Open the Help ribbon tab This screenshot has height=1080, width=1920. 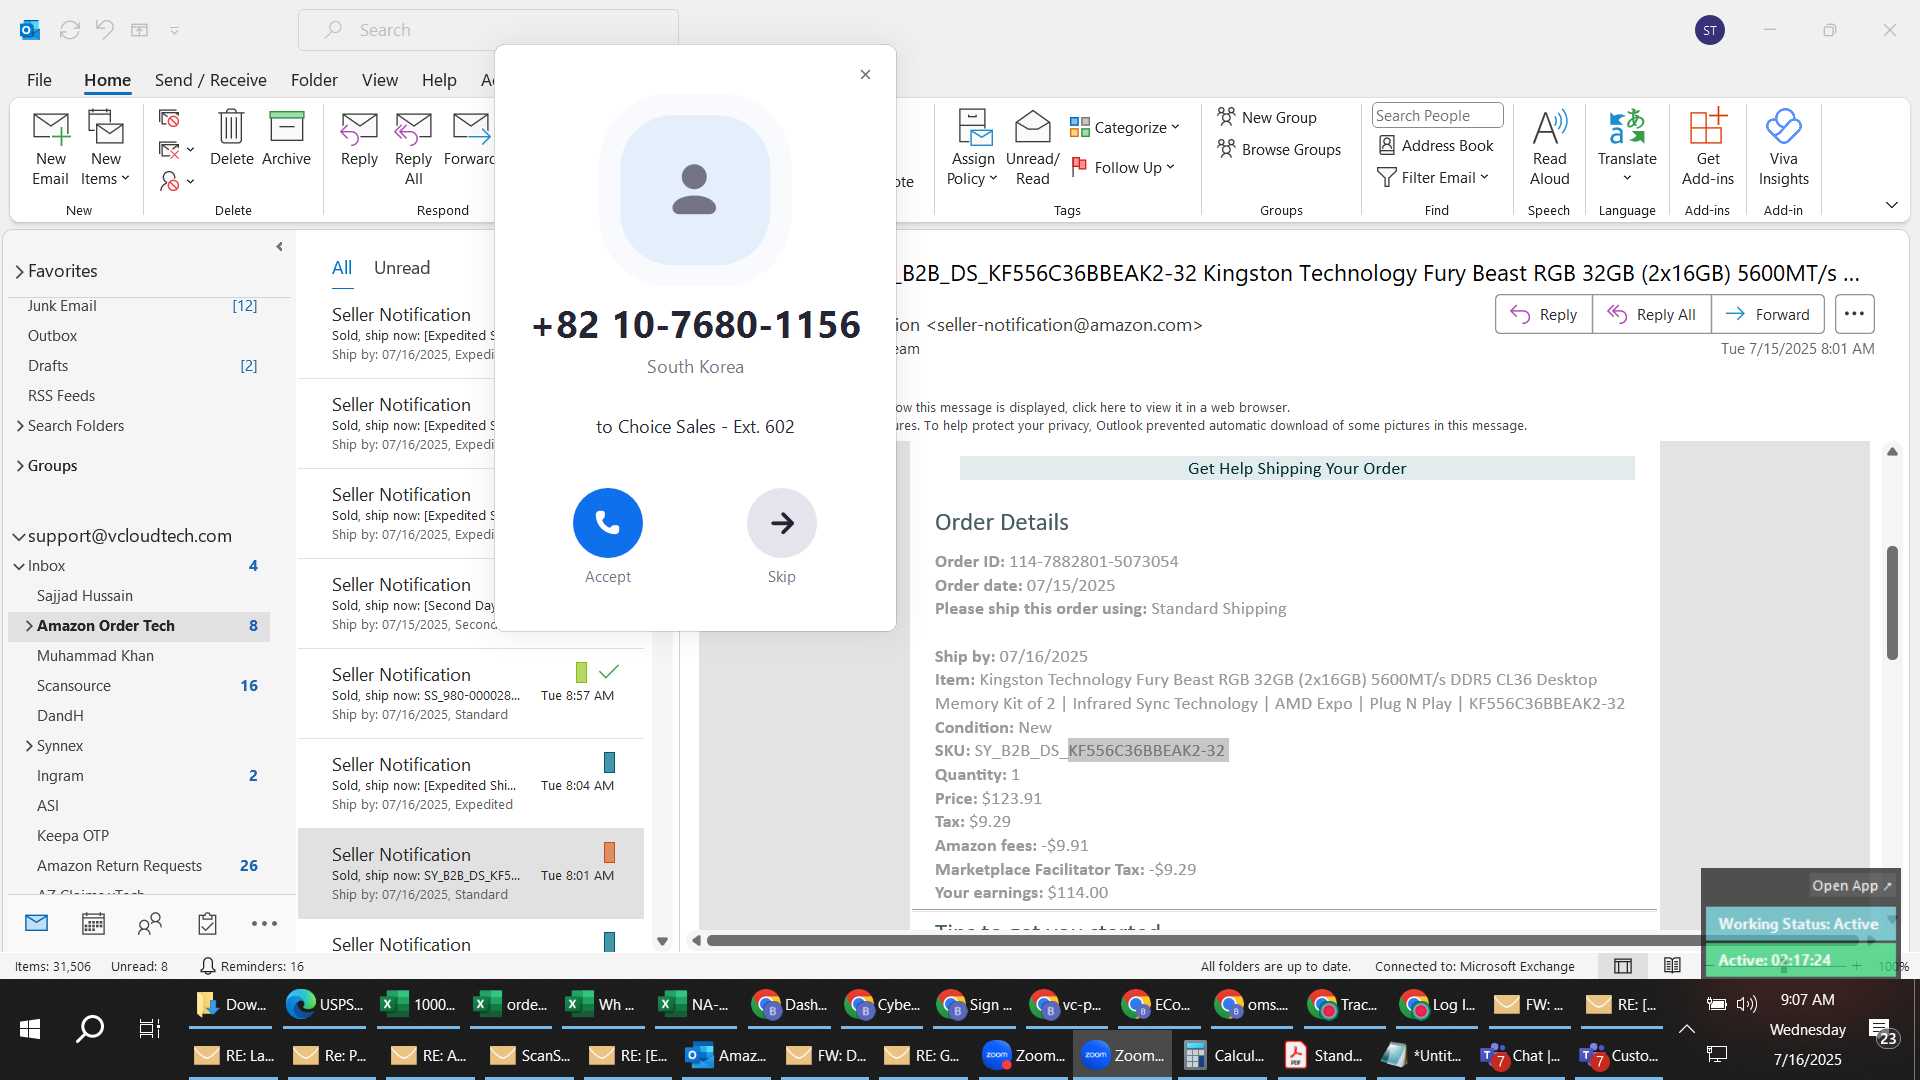[x=439, y=80]
